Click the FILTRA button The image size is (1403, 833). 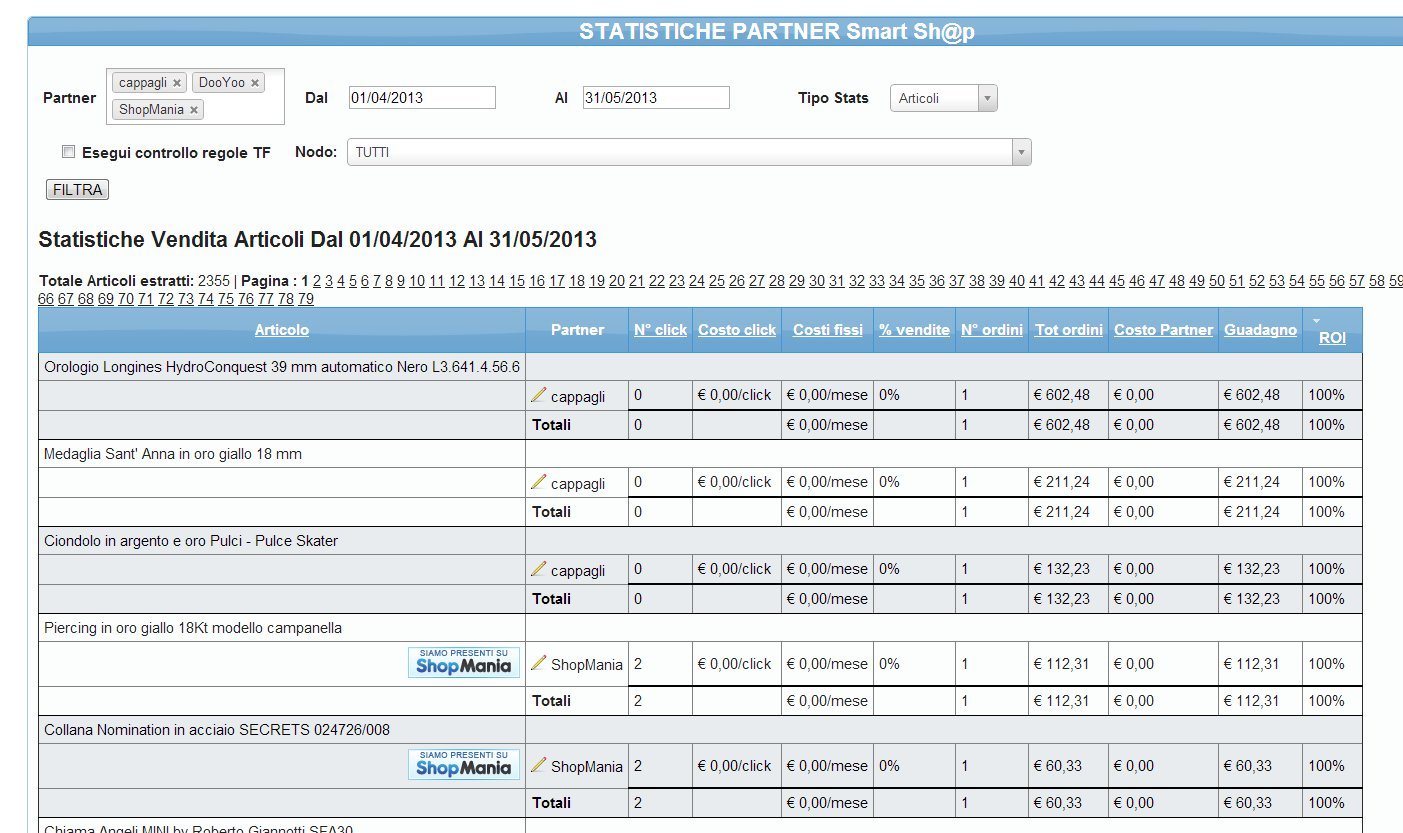[78, 190]
